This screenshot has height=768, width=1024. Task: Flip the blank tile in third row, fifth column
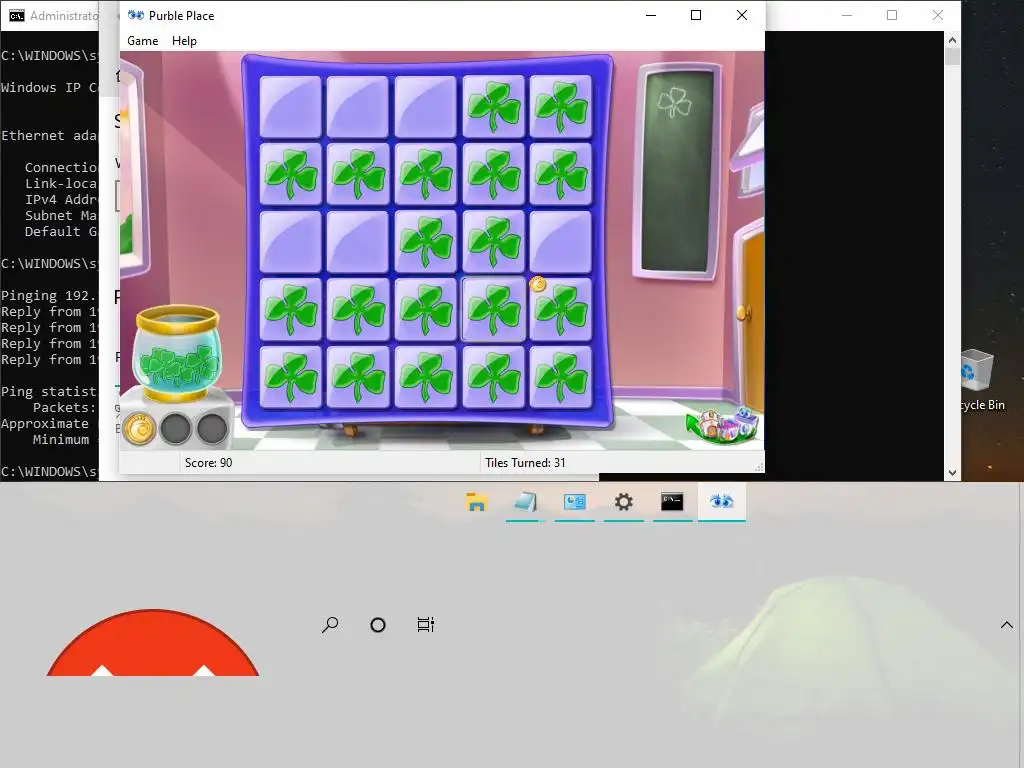(560, 242)
